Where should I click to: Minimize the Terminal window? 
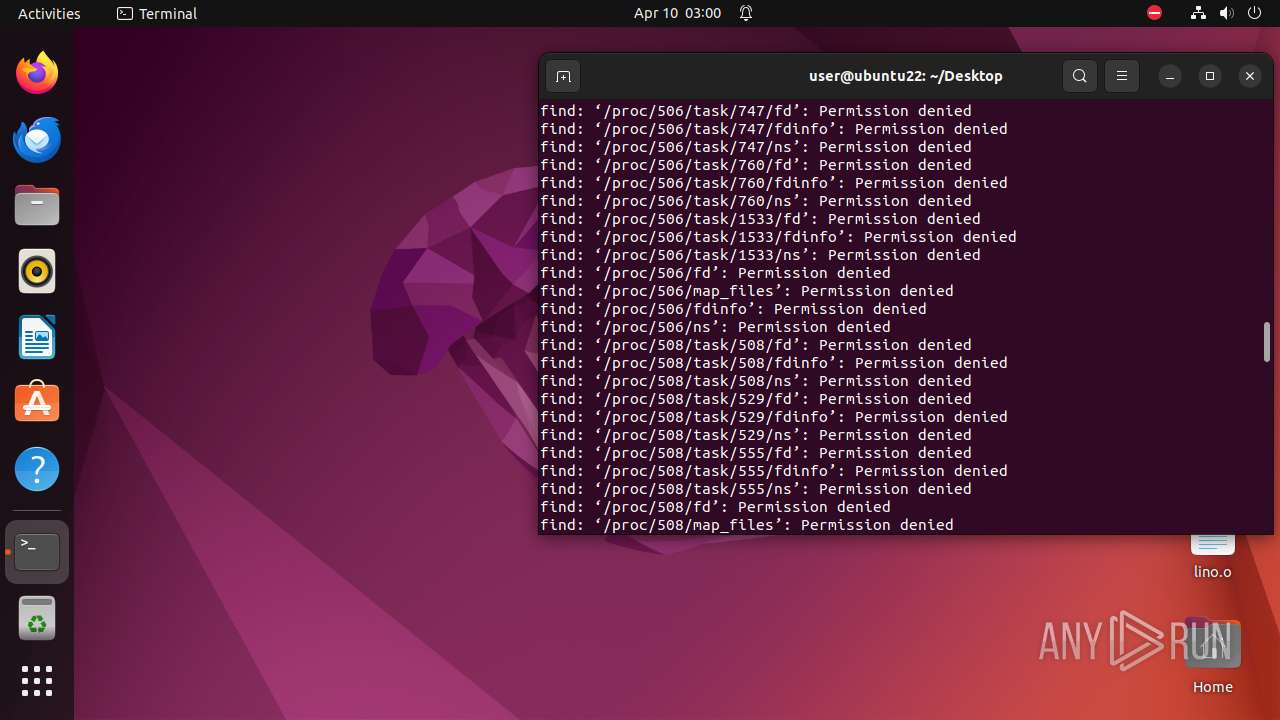click(1170, 76)
